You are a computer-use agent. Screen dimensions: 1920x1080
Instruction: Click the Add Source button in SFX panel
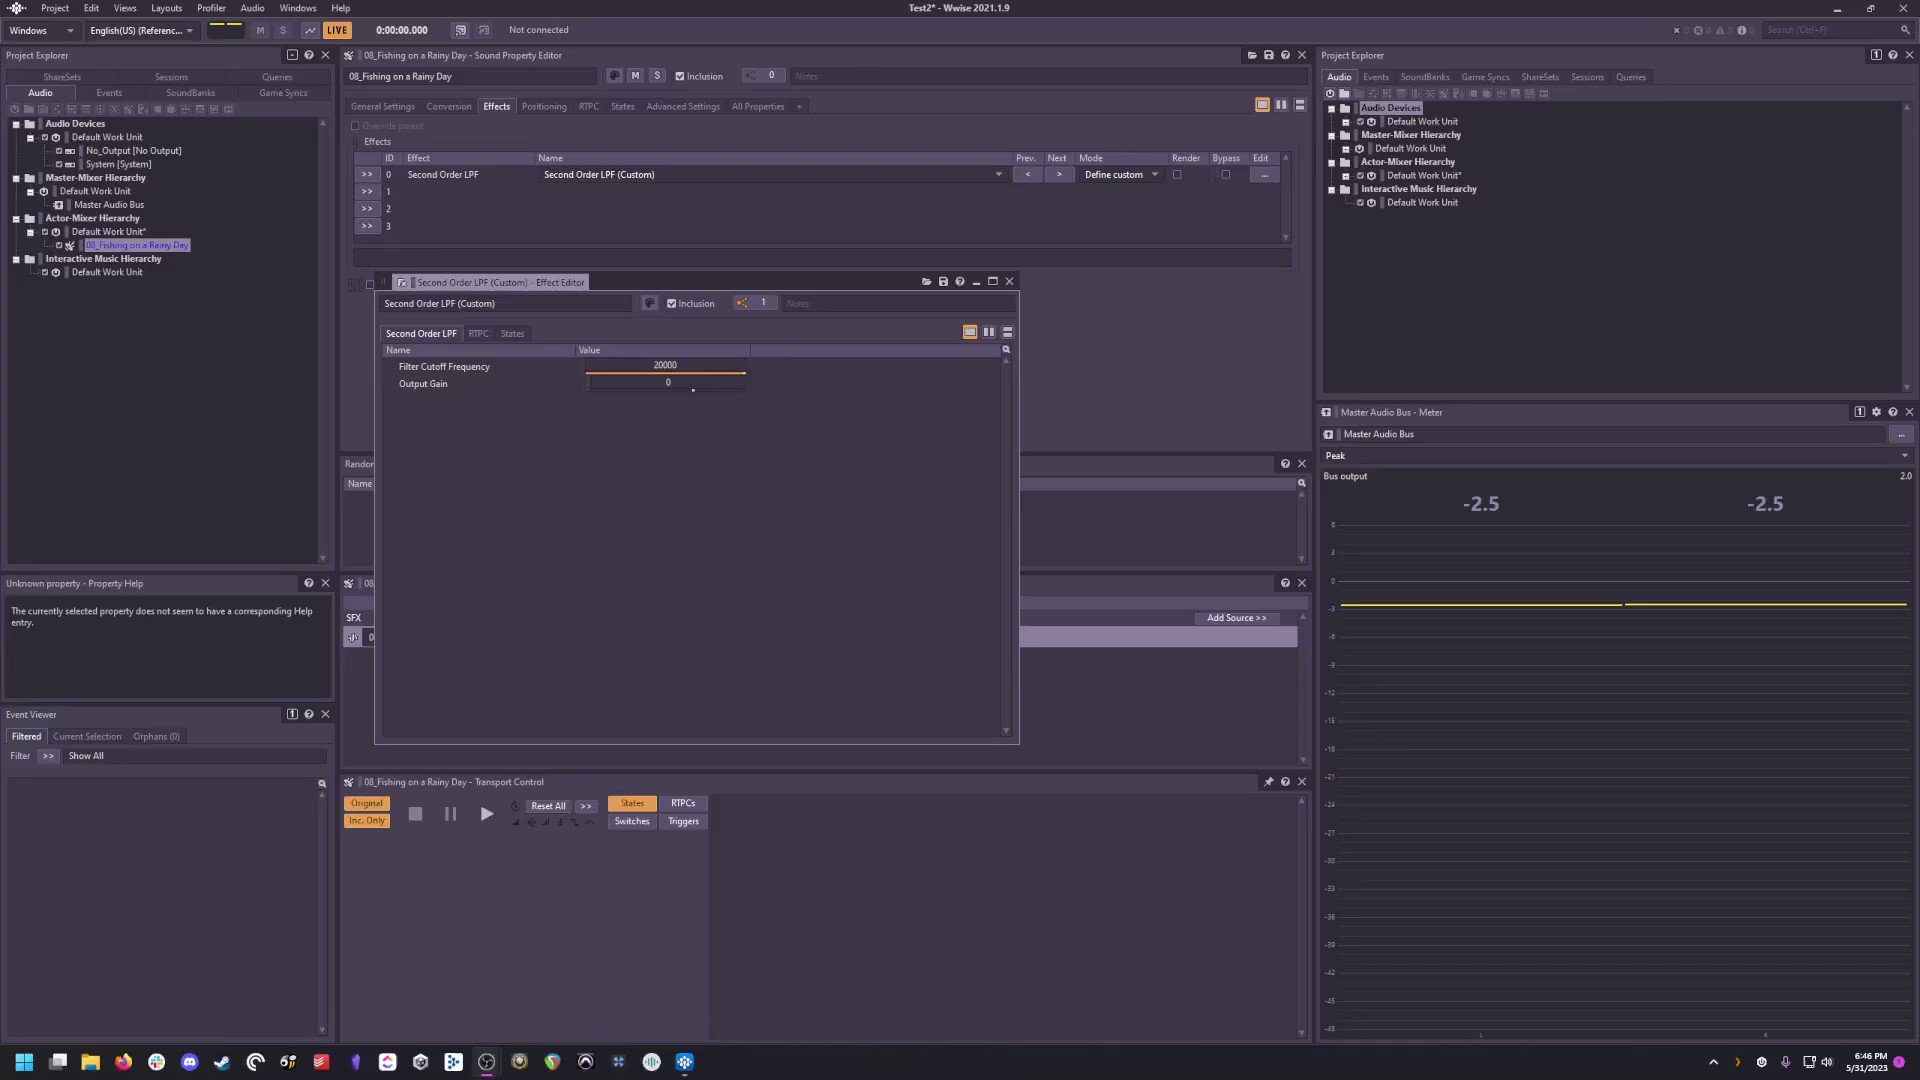[1234, 616]
